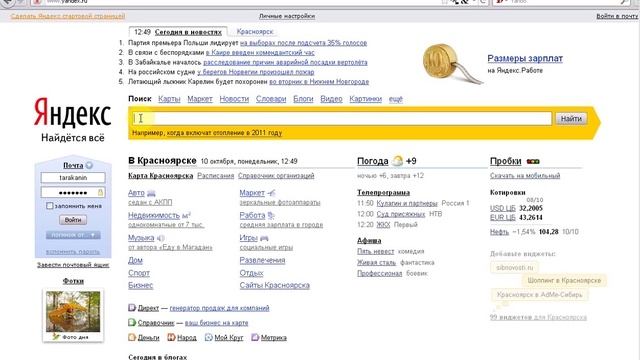The image size is (640, 360).
Task: Click the car icon next to Авто
Action: (151, 193)
